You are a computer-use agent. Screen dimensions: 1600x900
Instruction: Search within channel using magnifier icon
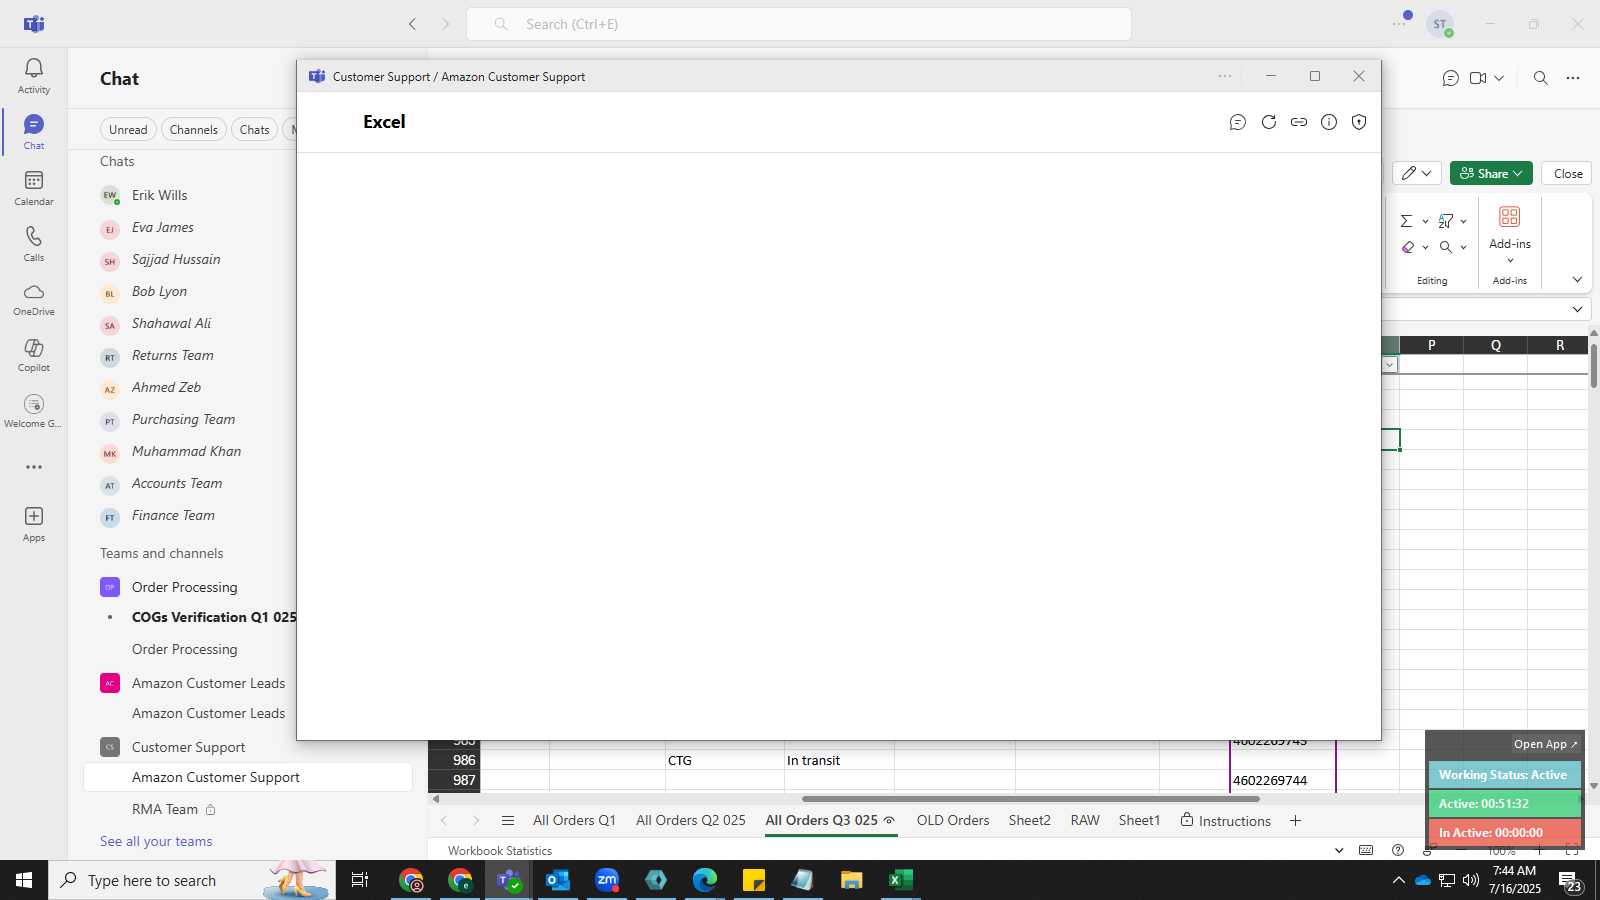coord(1540,78)
